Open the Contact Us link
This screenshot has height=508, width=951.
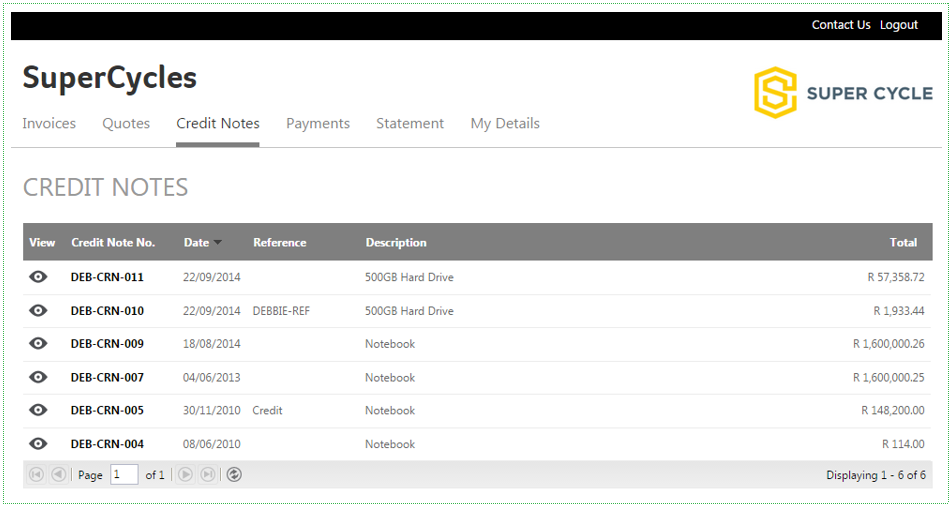point(841,25)
